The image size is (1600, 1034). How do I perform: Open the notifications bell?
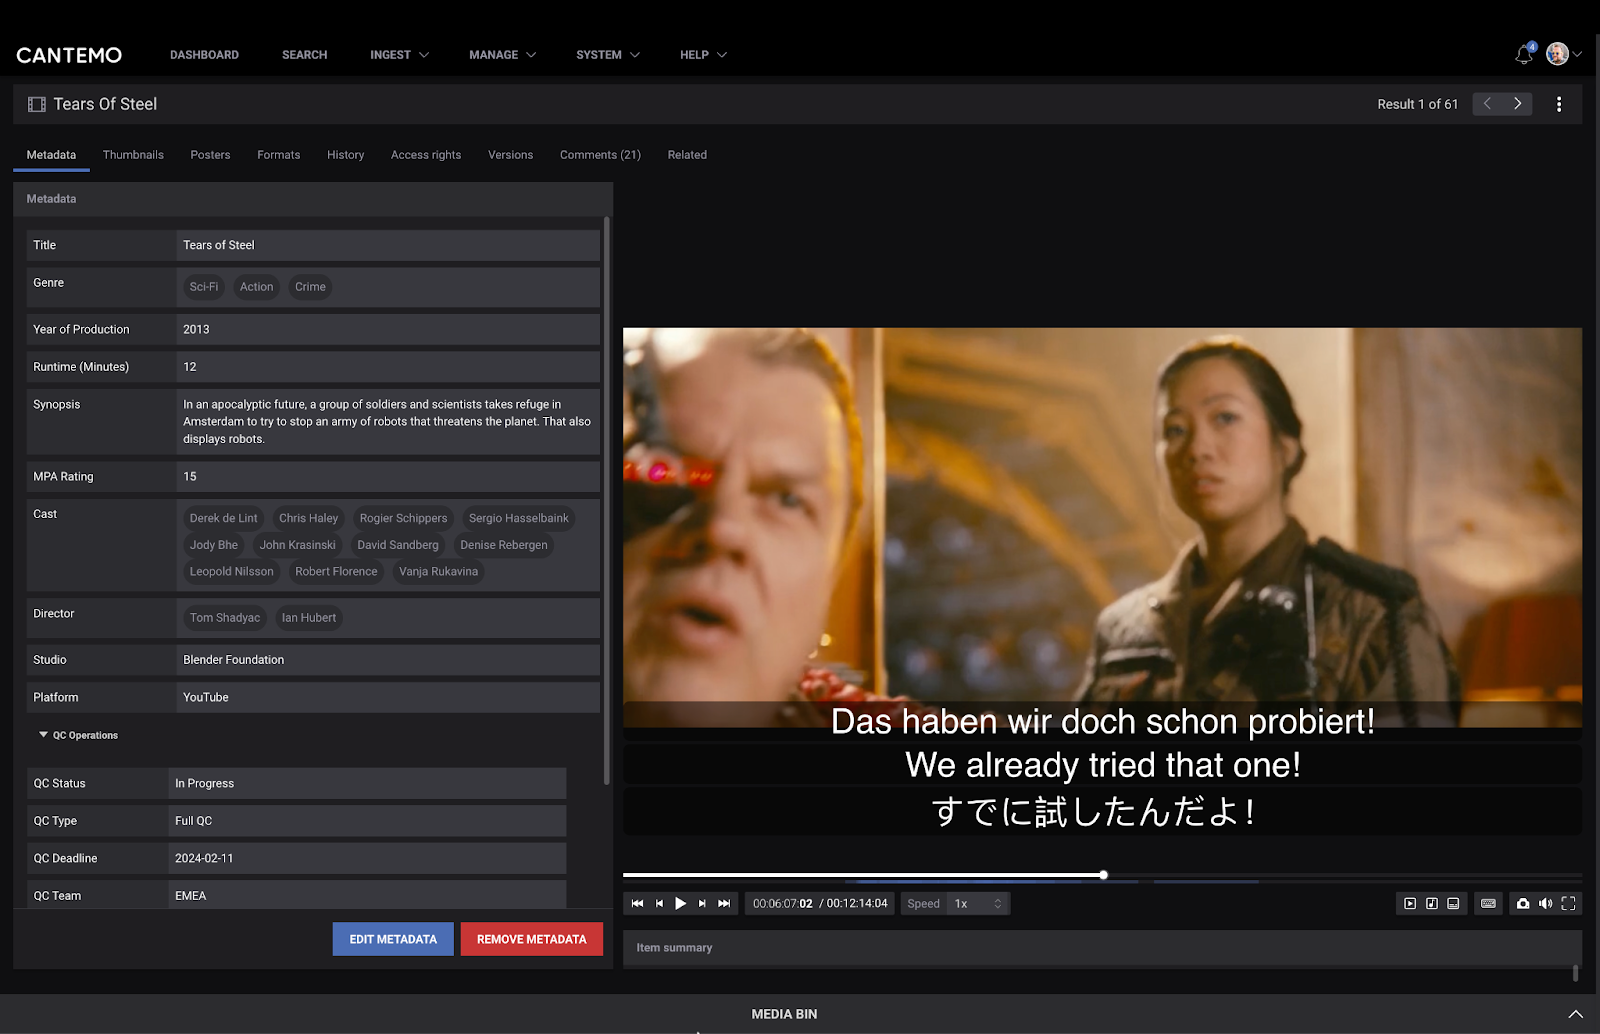click(x=1523, y=55)
